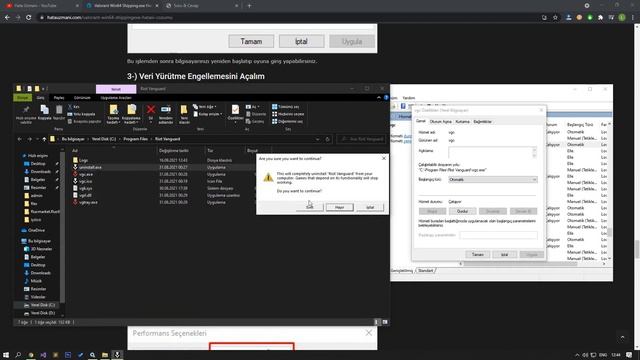Click Tümünü seç select all icon

click(x=274, y=107)
